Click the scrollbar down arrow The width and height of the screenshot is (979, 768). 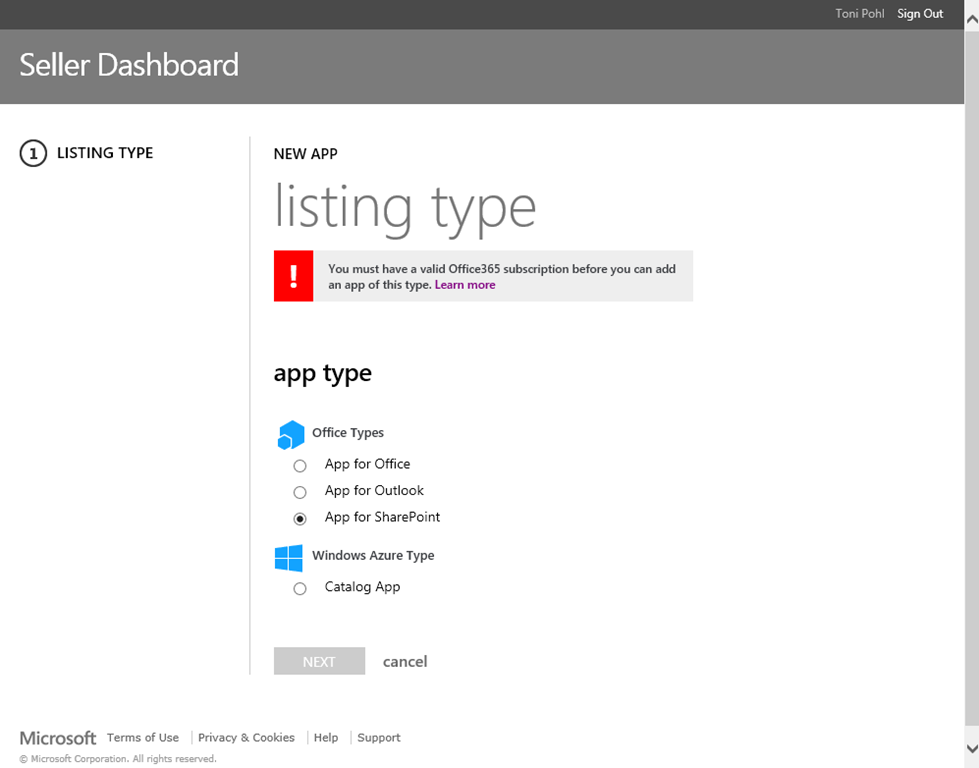click(971, 748)
